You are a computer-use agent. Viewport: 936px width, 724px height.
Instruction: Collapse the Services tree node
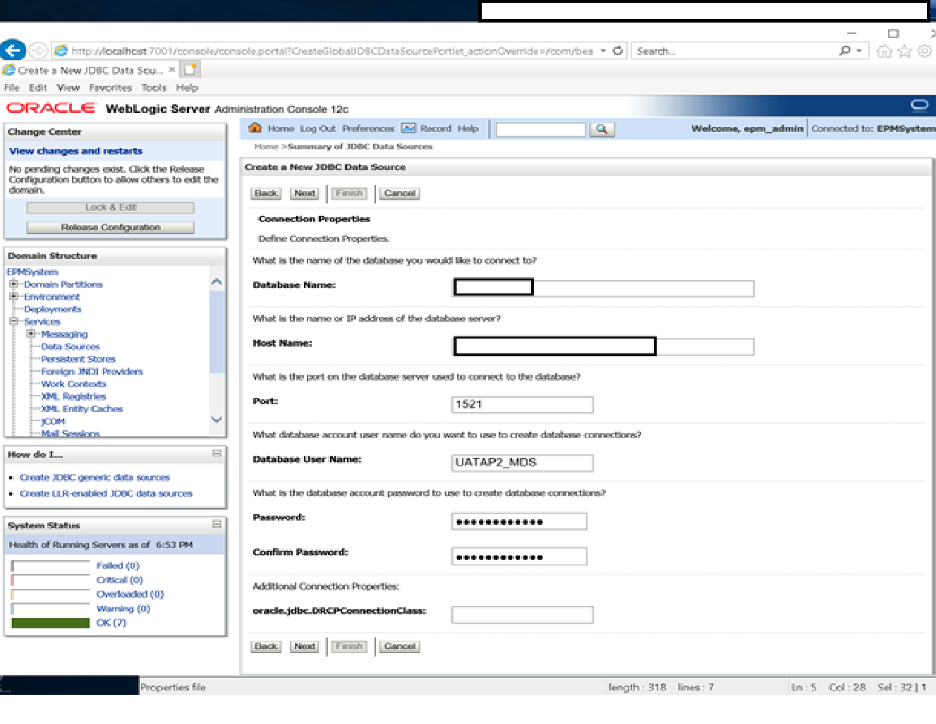14,321
